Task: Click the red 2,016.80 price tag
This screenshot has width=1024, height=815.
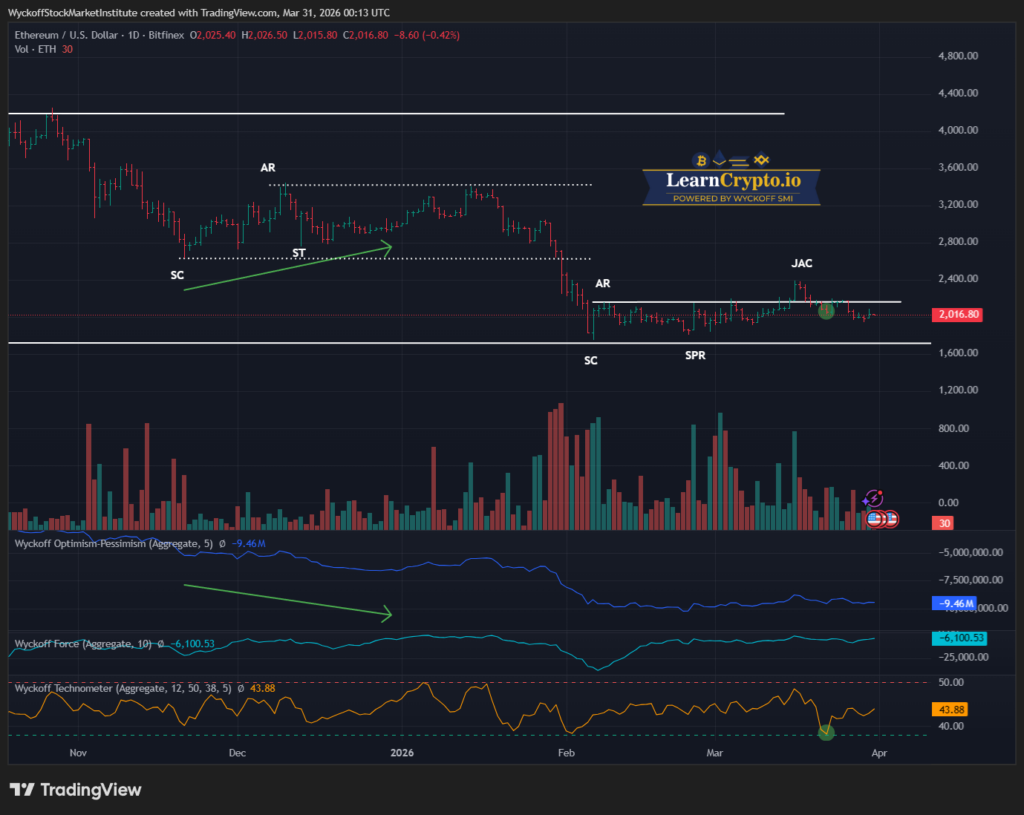Action: coord(956,314)
